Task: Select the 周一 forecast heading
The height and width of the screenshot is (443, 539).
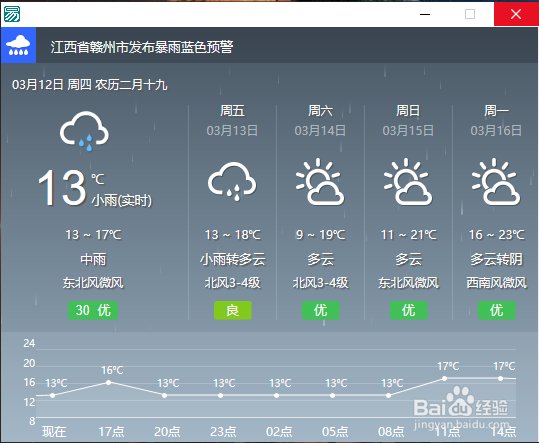Action: point(496,111)
